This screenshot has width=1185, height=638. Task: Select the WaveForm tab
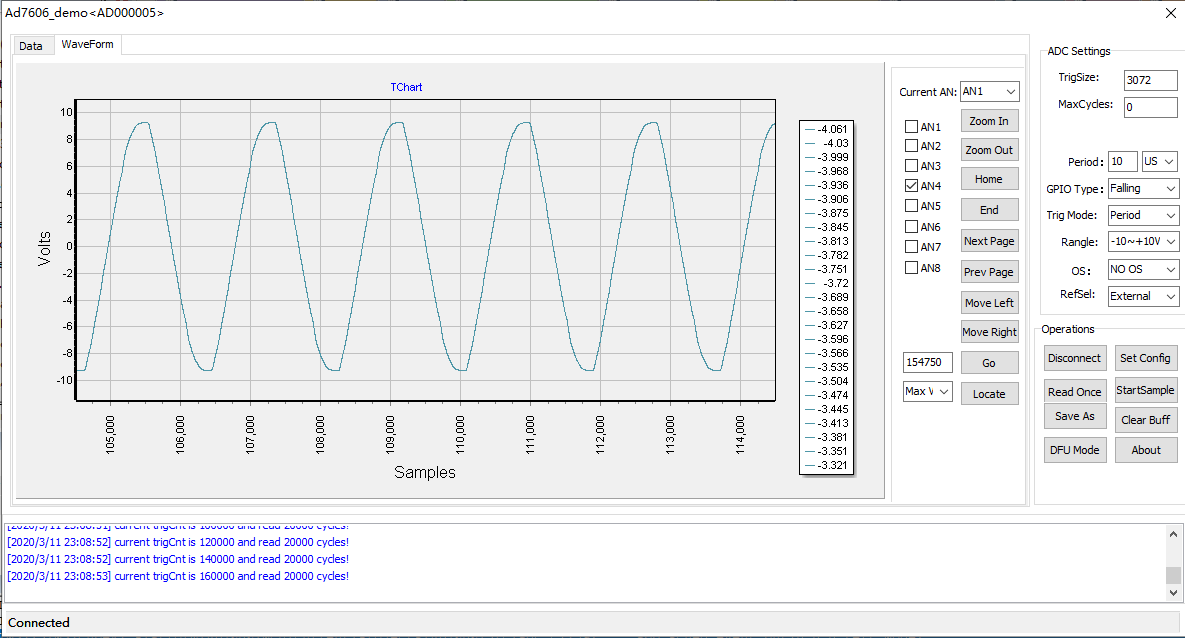88,45
